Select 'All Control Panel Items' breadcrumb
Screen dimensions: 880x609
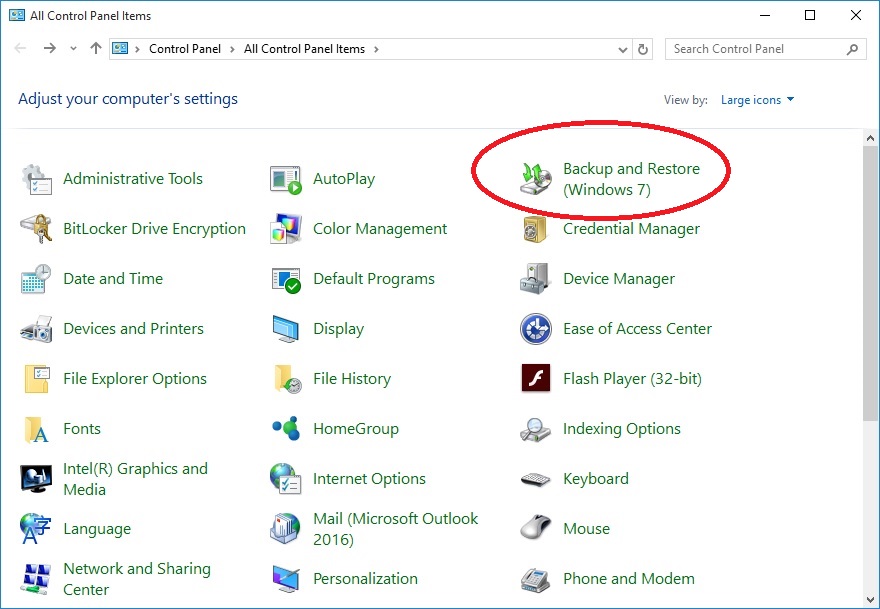(x=304, y=49)
